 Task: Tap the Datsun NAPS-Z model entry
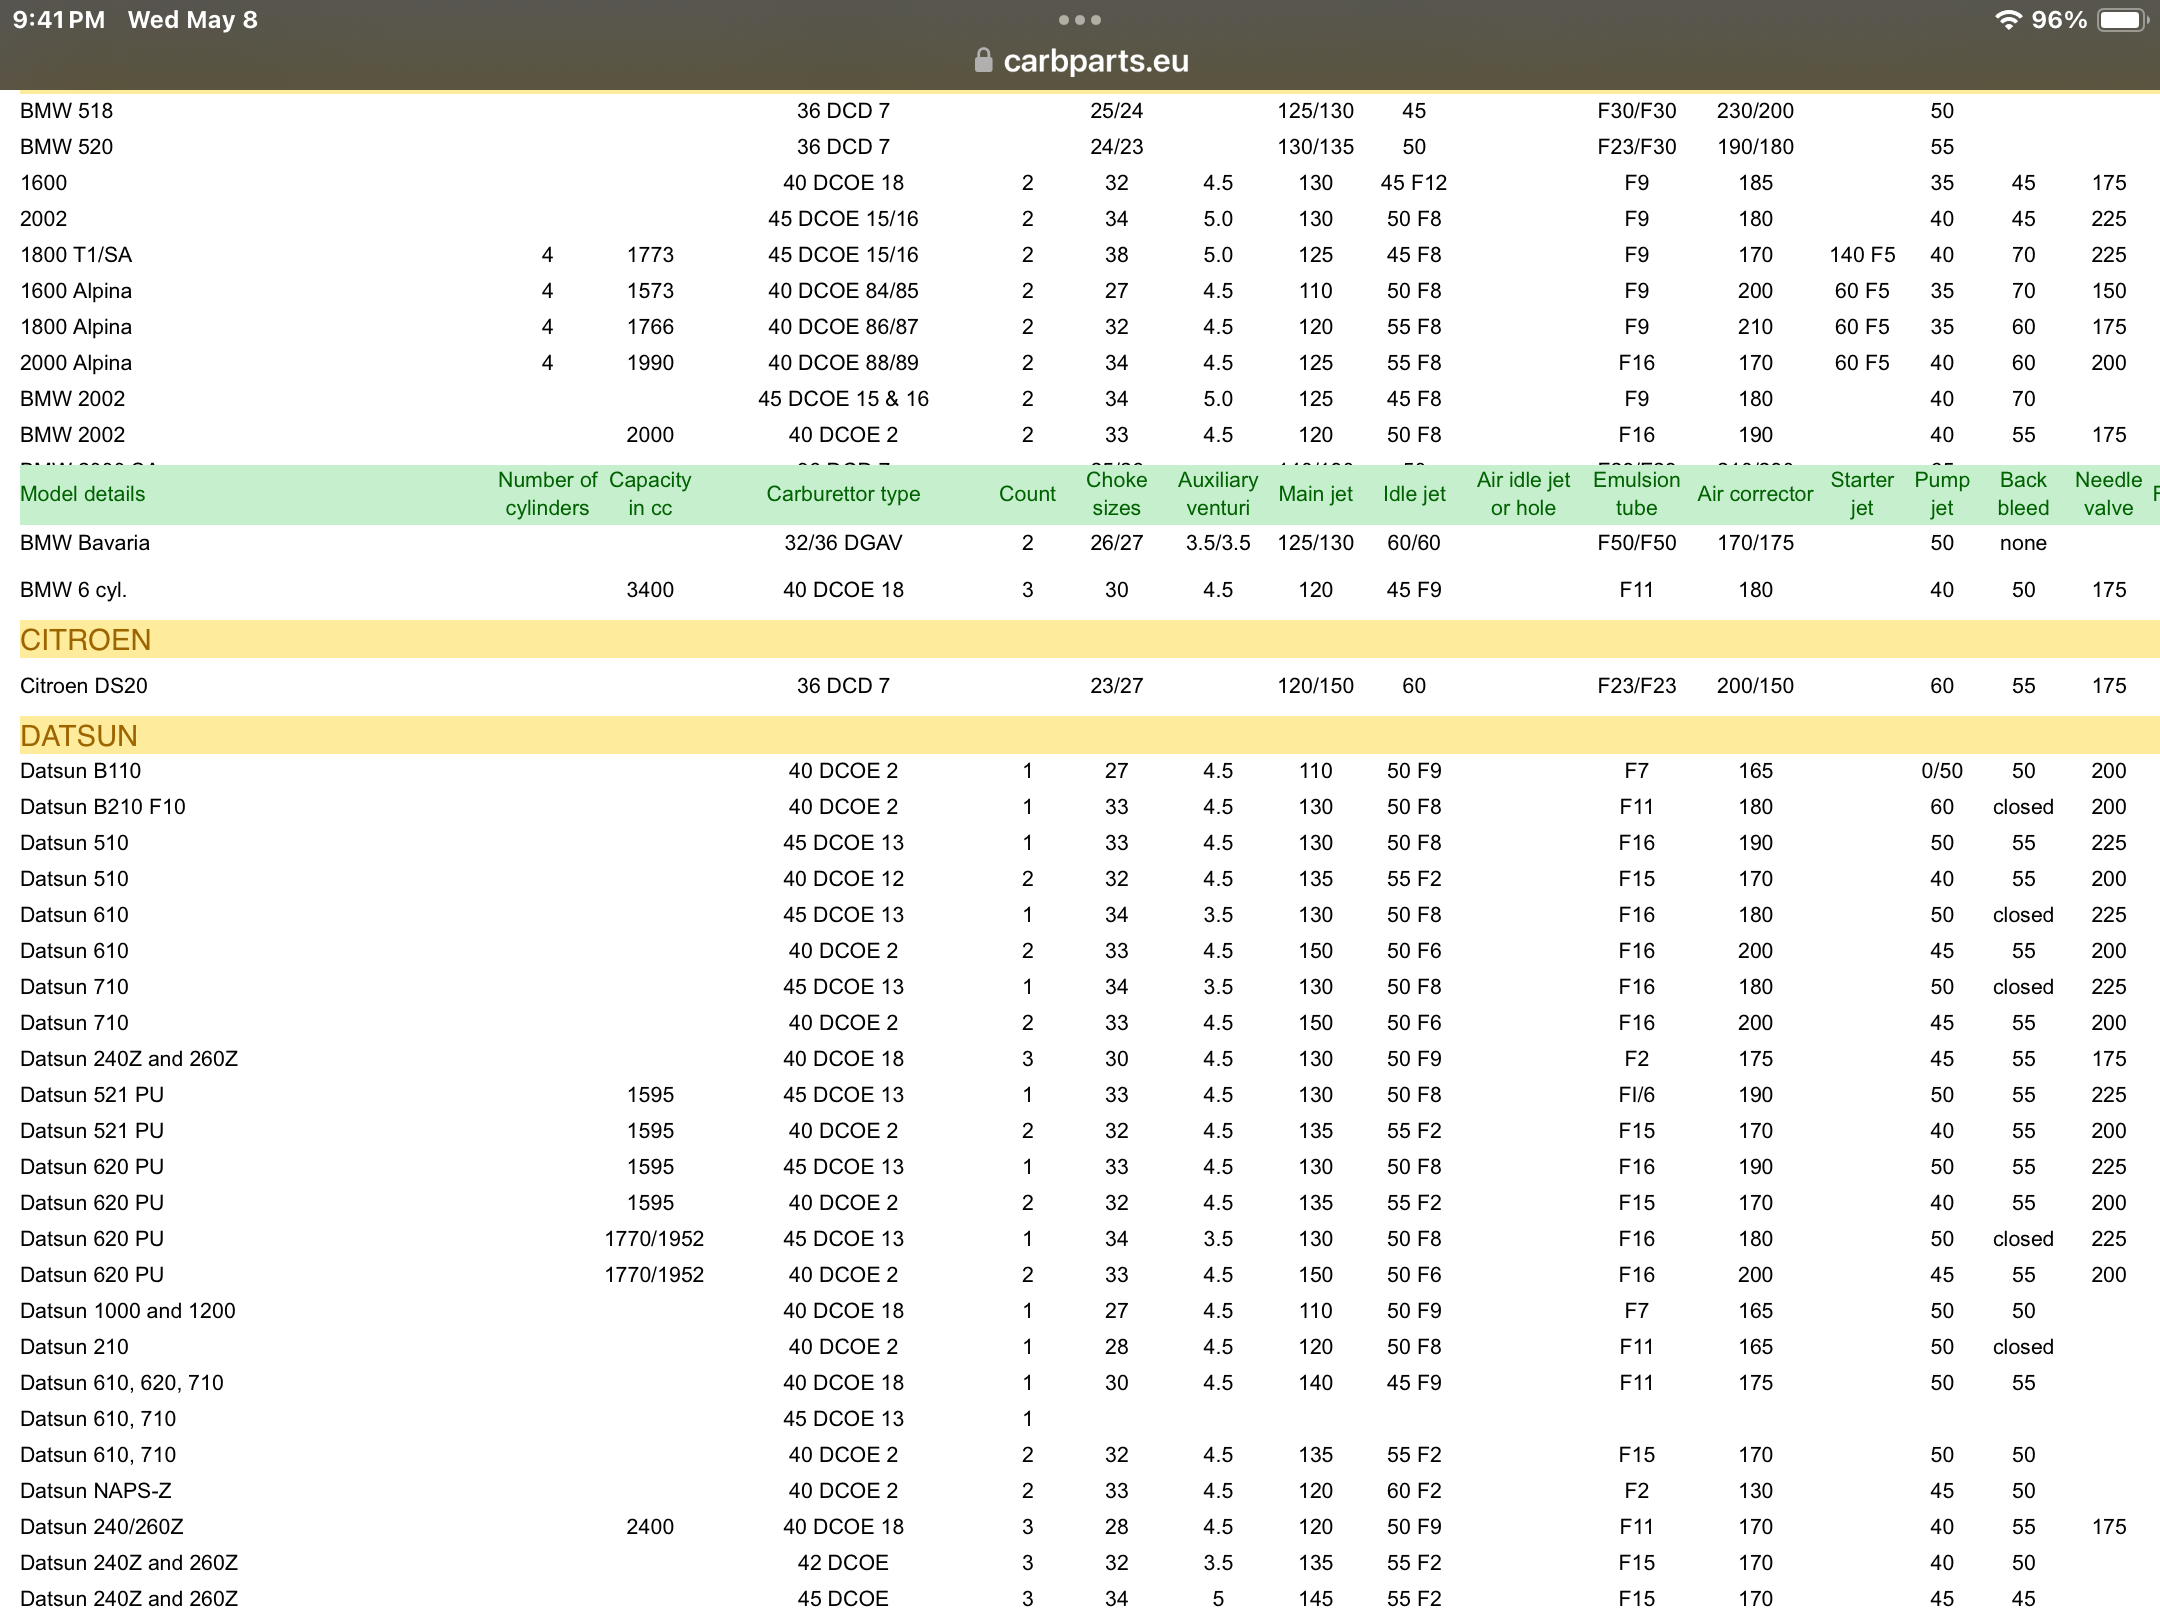click(96, 1491)
